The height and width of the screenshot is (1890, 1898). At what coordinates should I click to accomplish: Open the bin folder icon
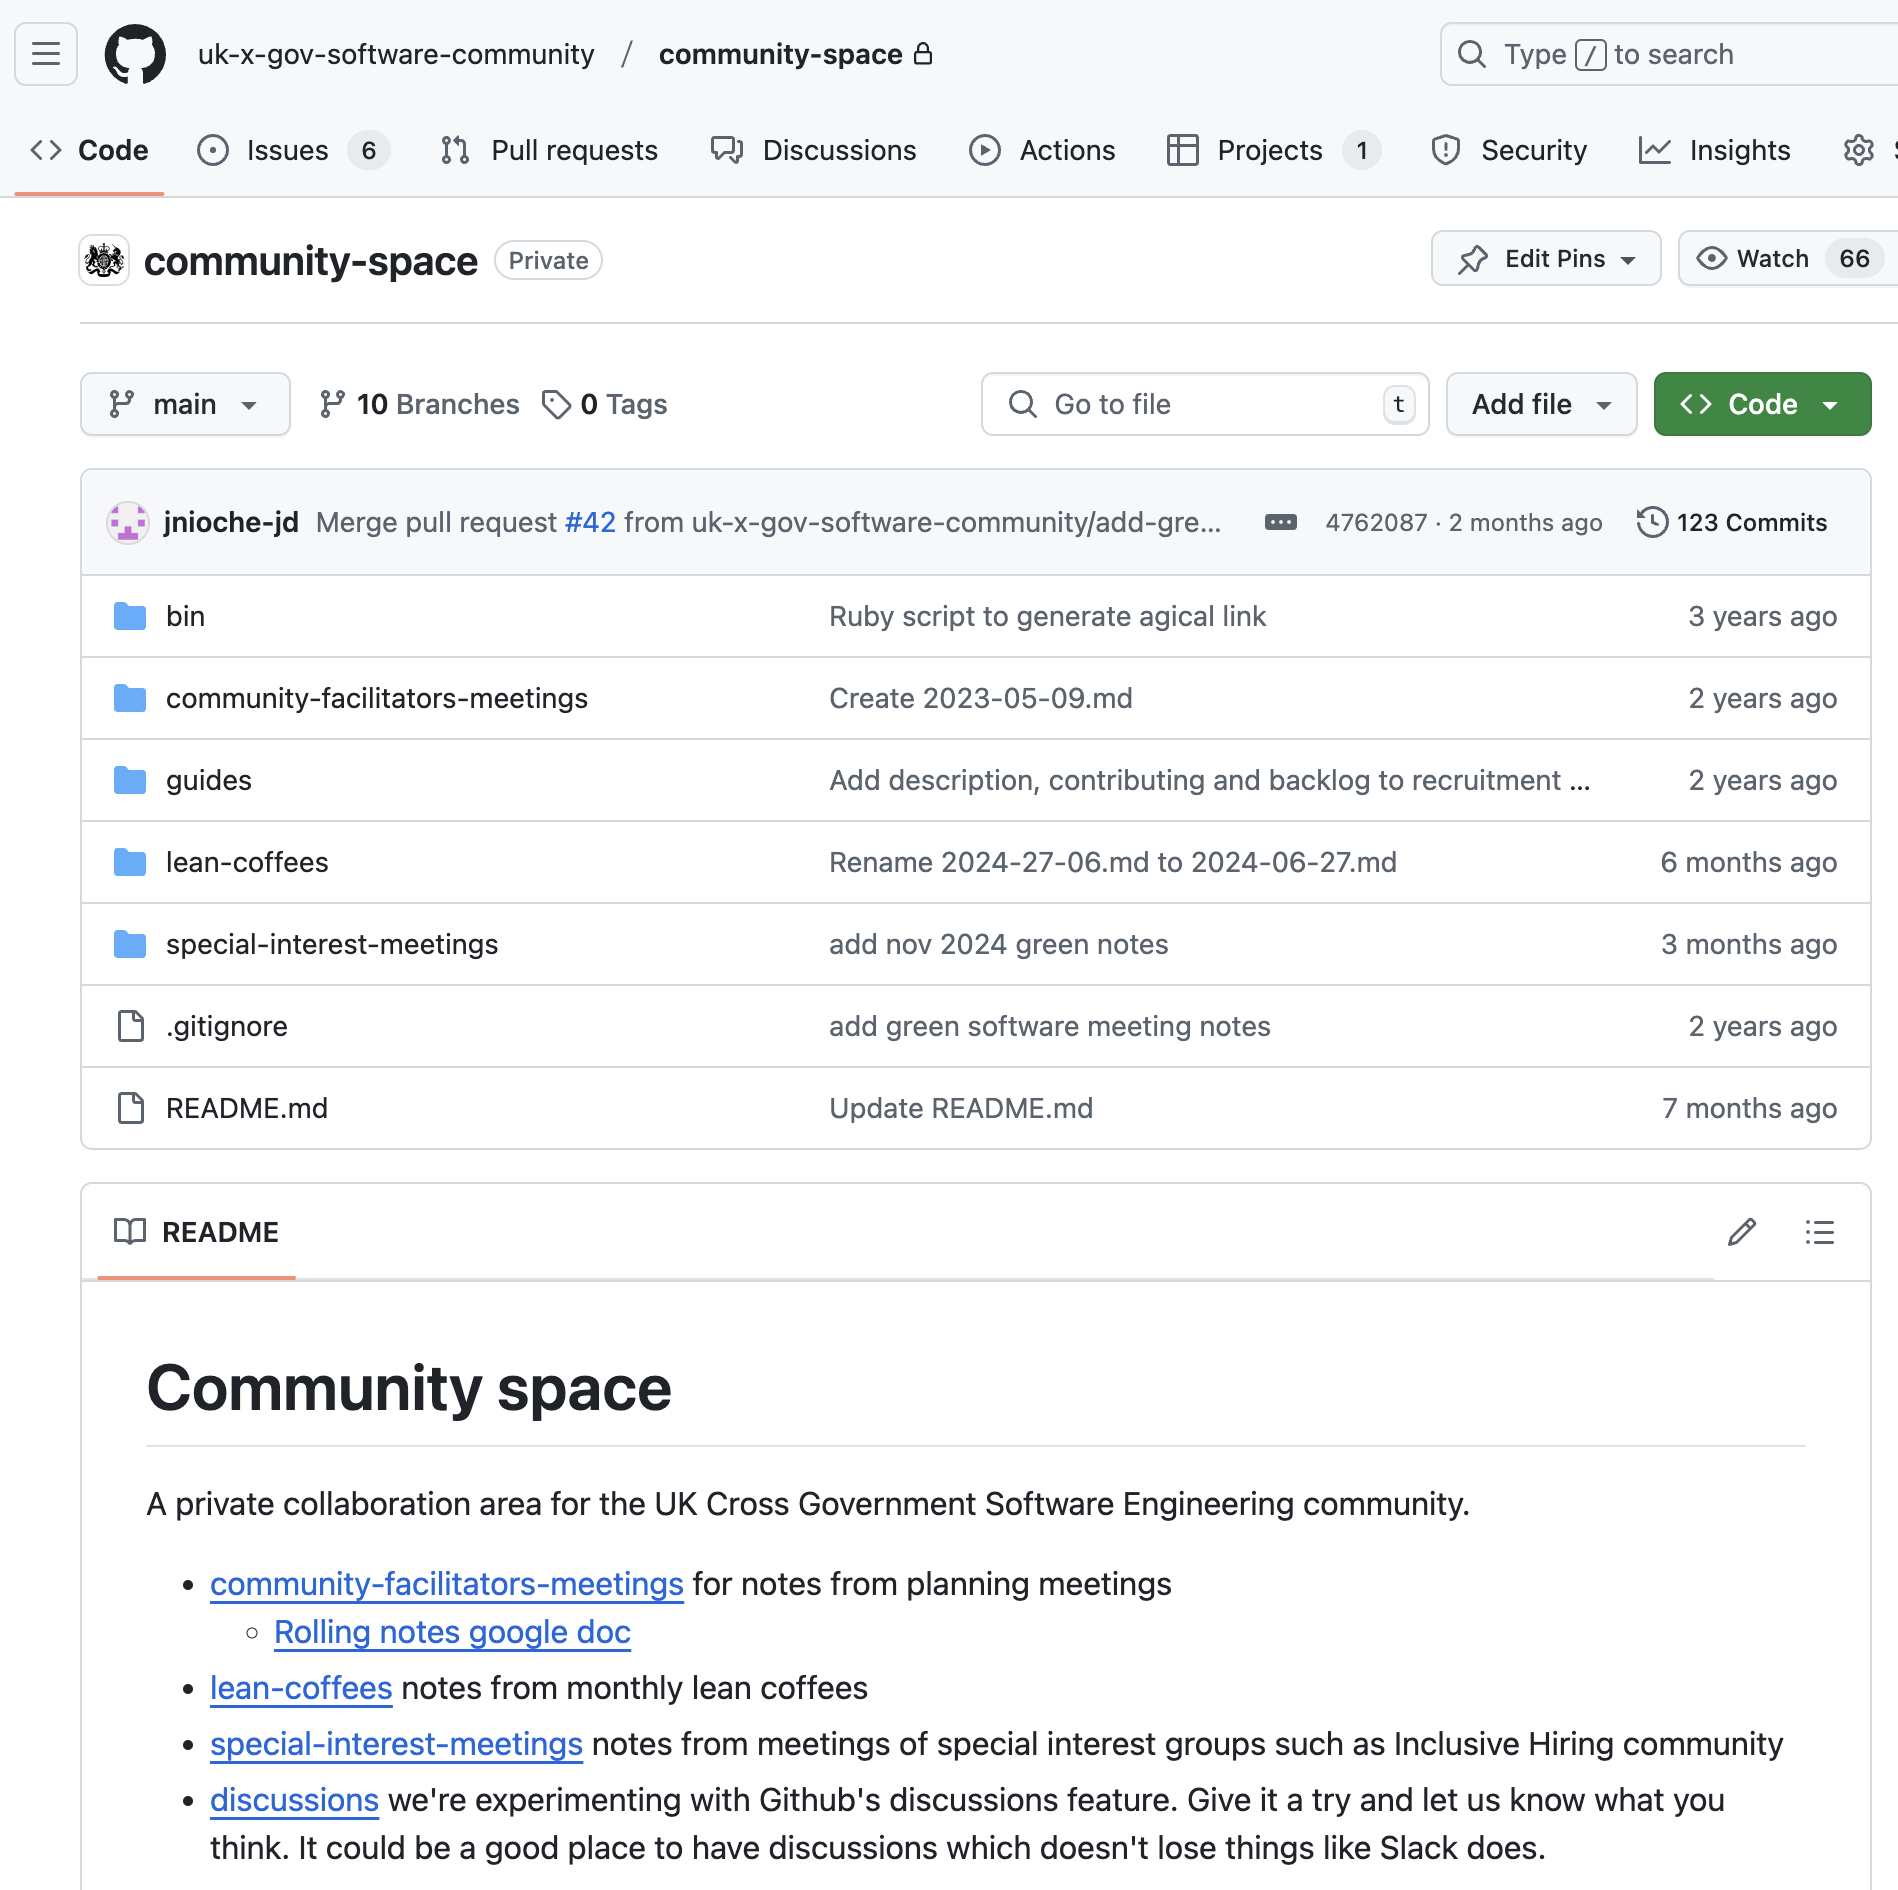click(x=129, y=616)
